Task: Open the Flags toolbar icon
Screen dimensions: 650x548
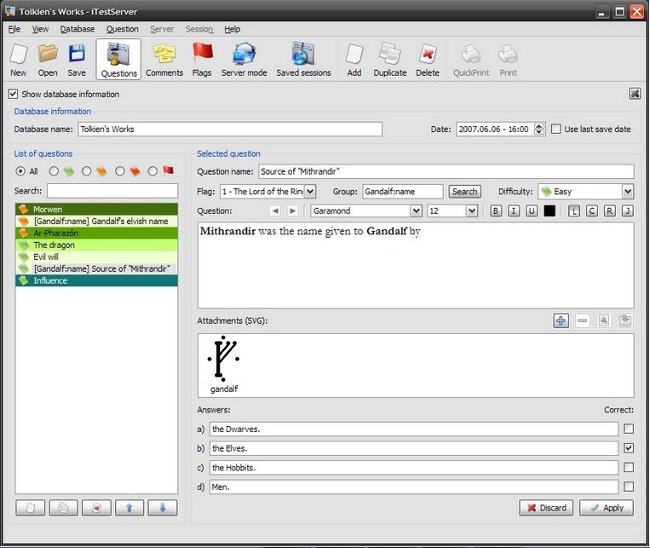Action: click(202, 60)
